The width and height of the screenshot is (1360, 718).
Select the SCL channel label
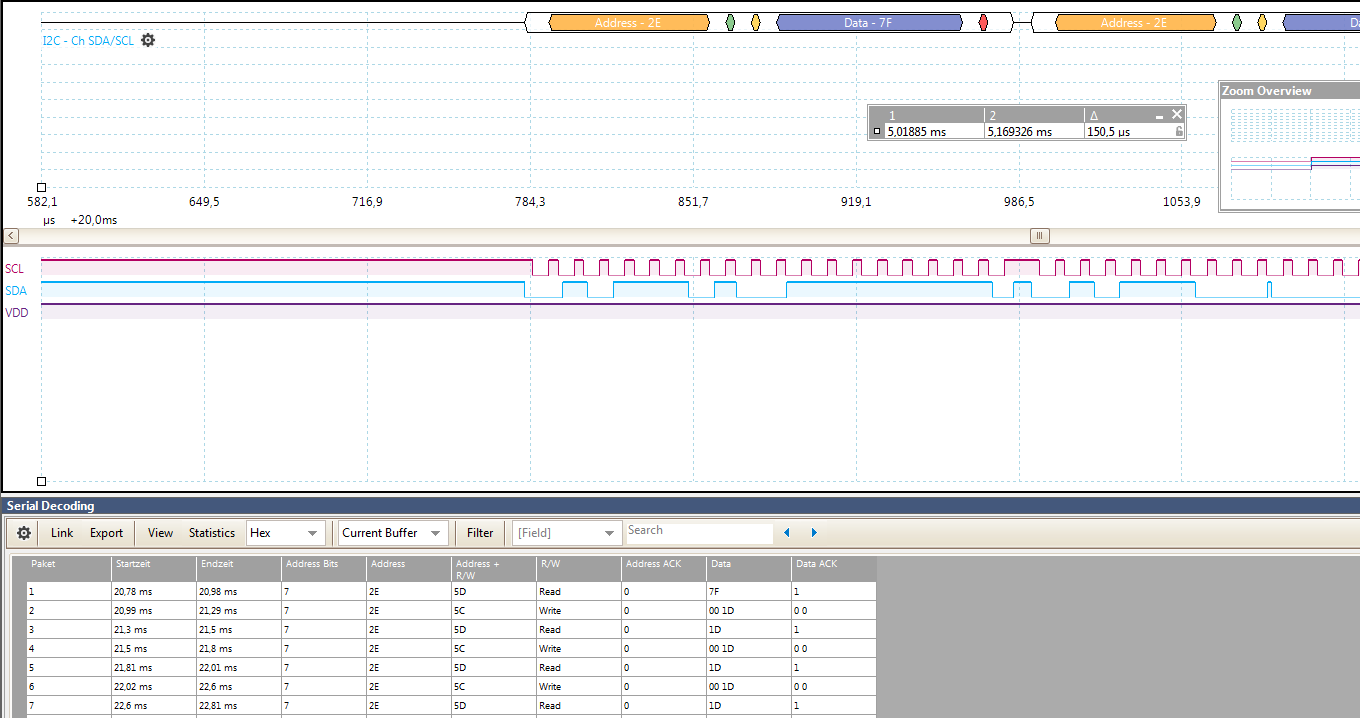14,268
